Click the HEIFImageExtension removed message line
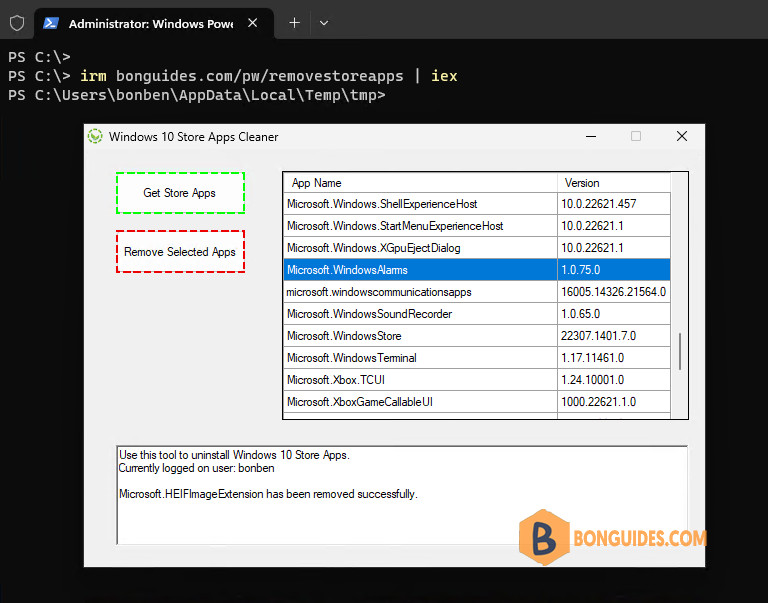The width and height of the screenshot is (768, 603). click(x=268, y=494)
